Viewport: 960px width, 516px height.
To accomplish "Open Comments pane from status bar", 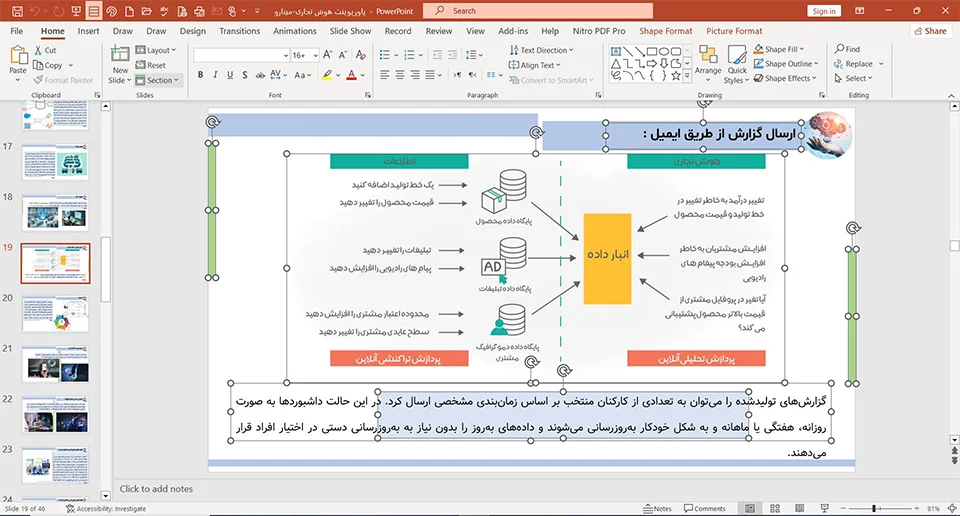I will [705, 509].
